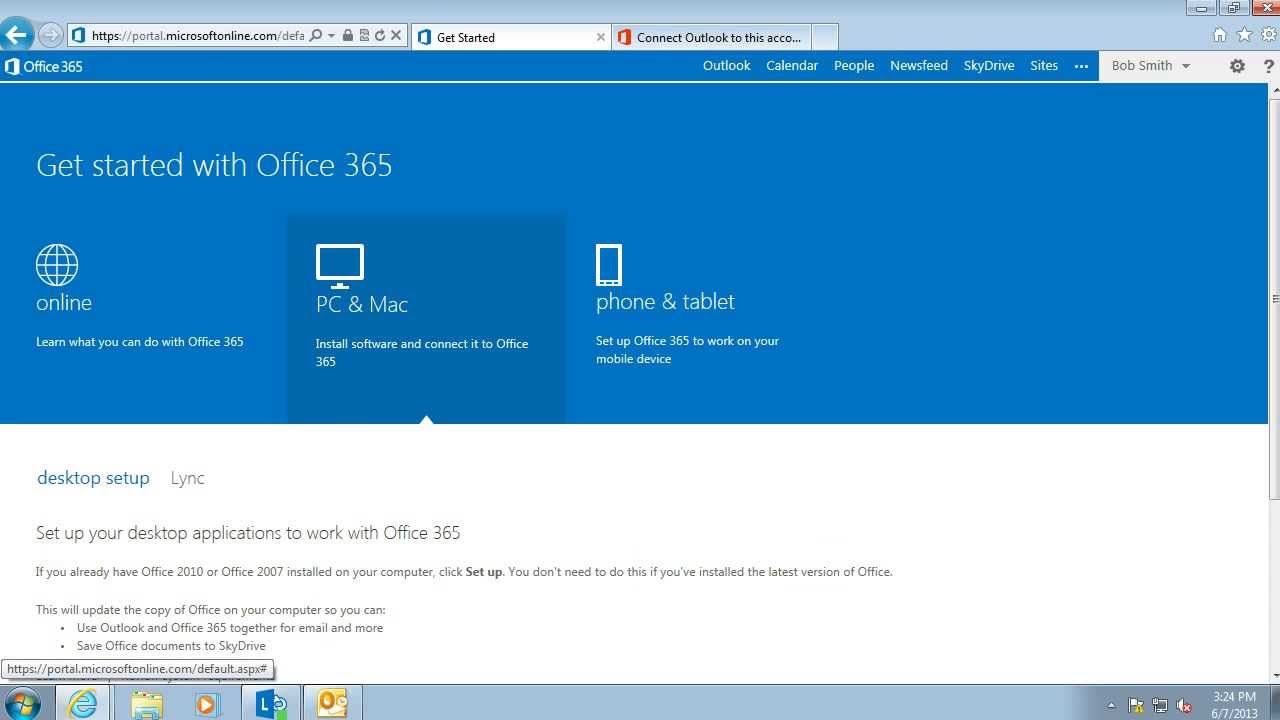Open Sites in the top navigation
The image size is (1280, 720).
click(x=1044, y=66)
